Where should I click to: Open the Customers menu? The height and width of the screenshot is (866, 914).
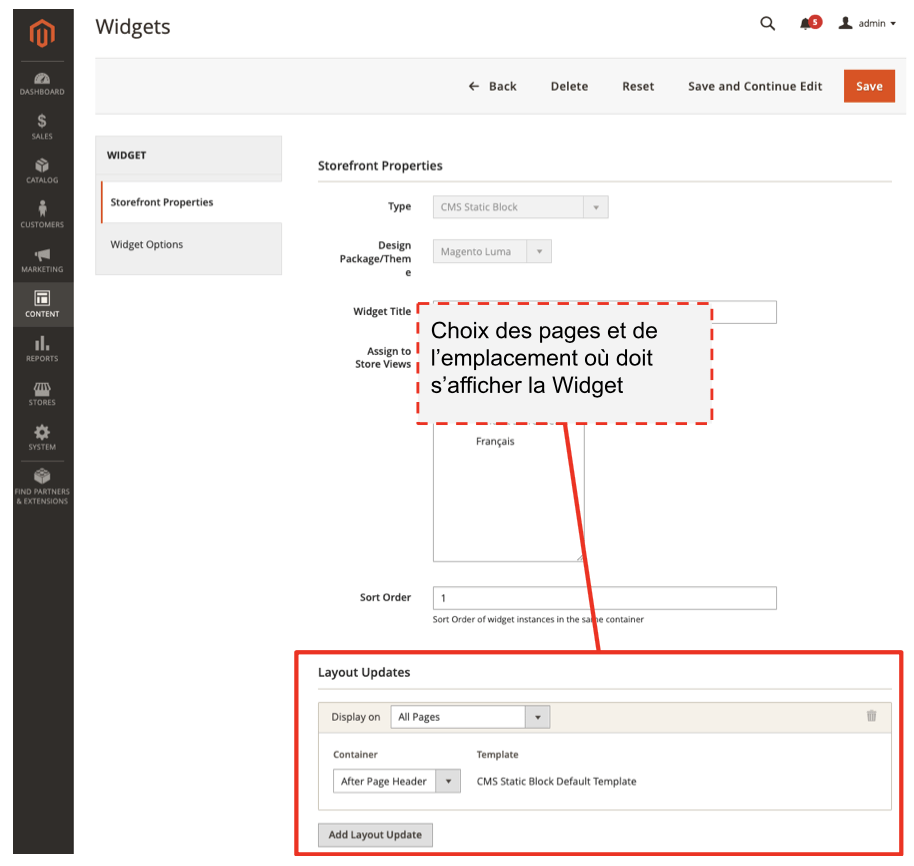coord(43,215)
